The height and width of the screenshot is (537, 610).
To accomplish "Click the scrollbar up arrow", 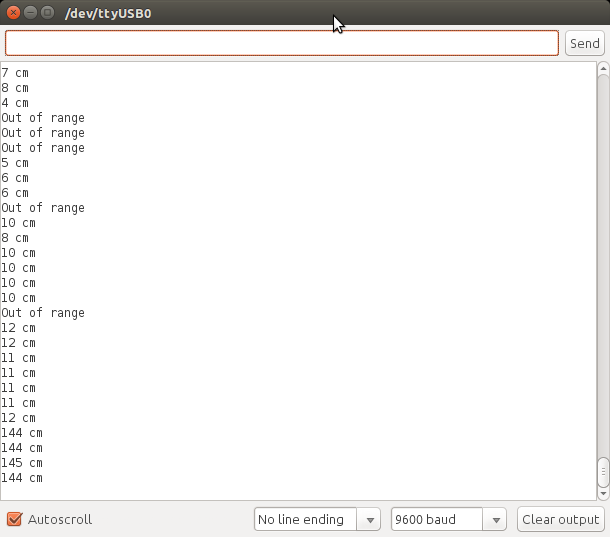I will 603,68.
